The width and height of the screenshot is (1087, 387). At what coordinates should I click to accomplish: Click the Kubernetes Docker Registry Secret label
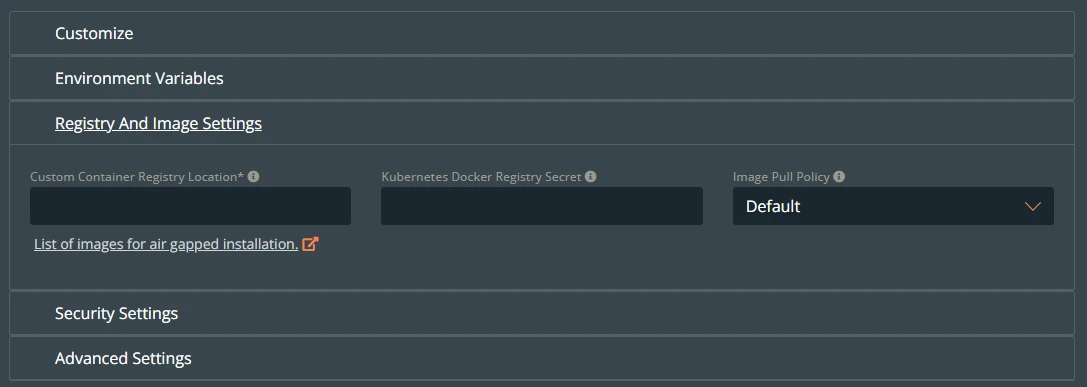(x=481, y=177)
